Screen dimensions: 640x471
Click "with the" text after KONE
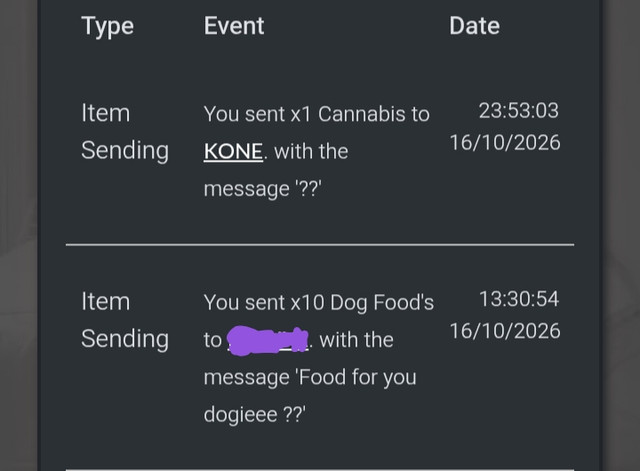311,151
